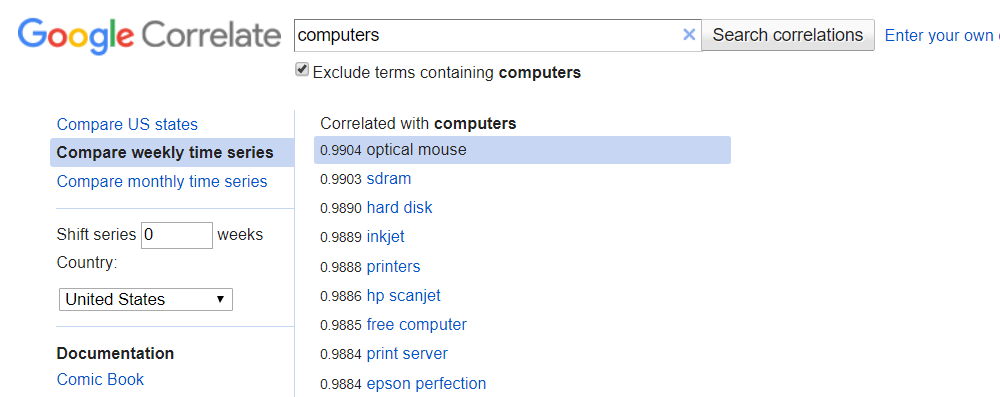Select the hp scanjet result
The height and width of the screenshot is (397, 1000).
404,296
